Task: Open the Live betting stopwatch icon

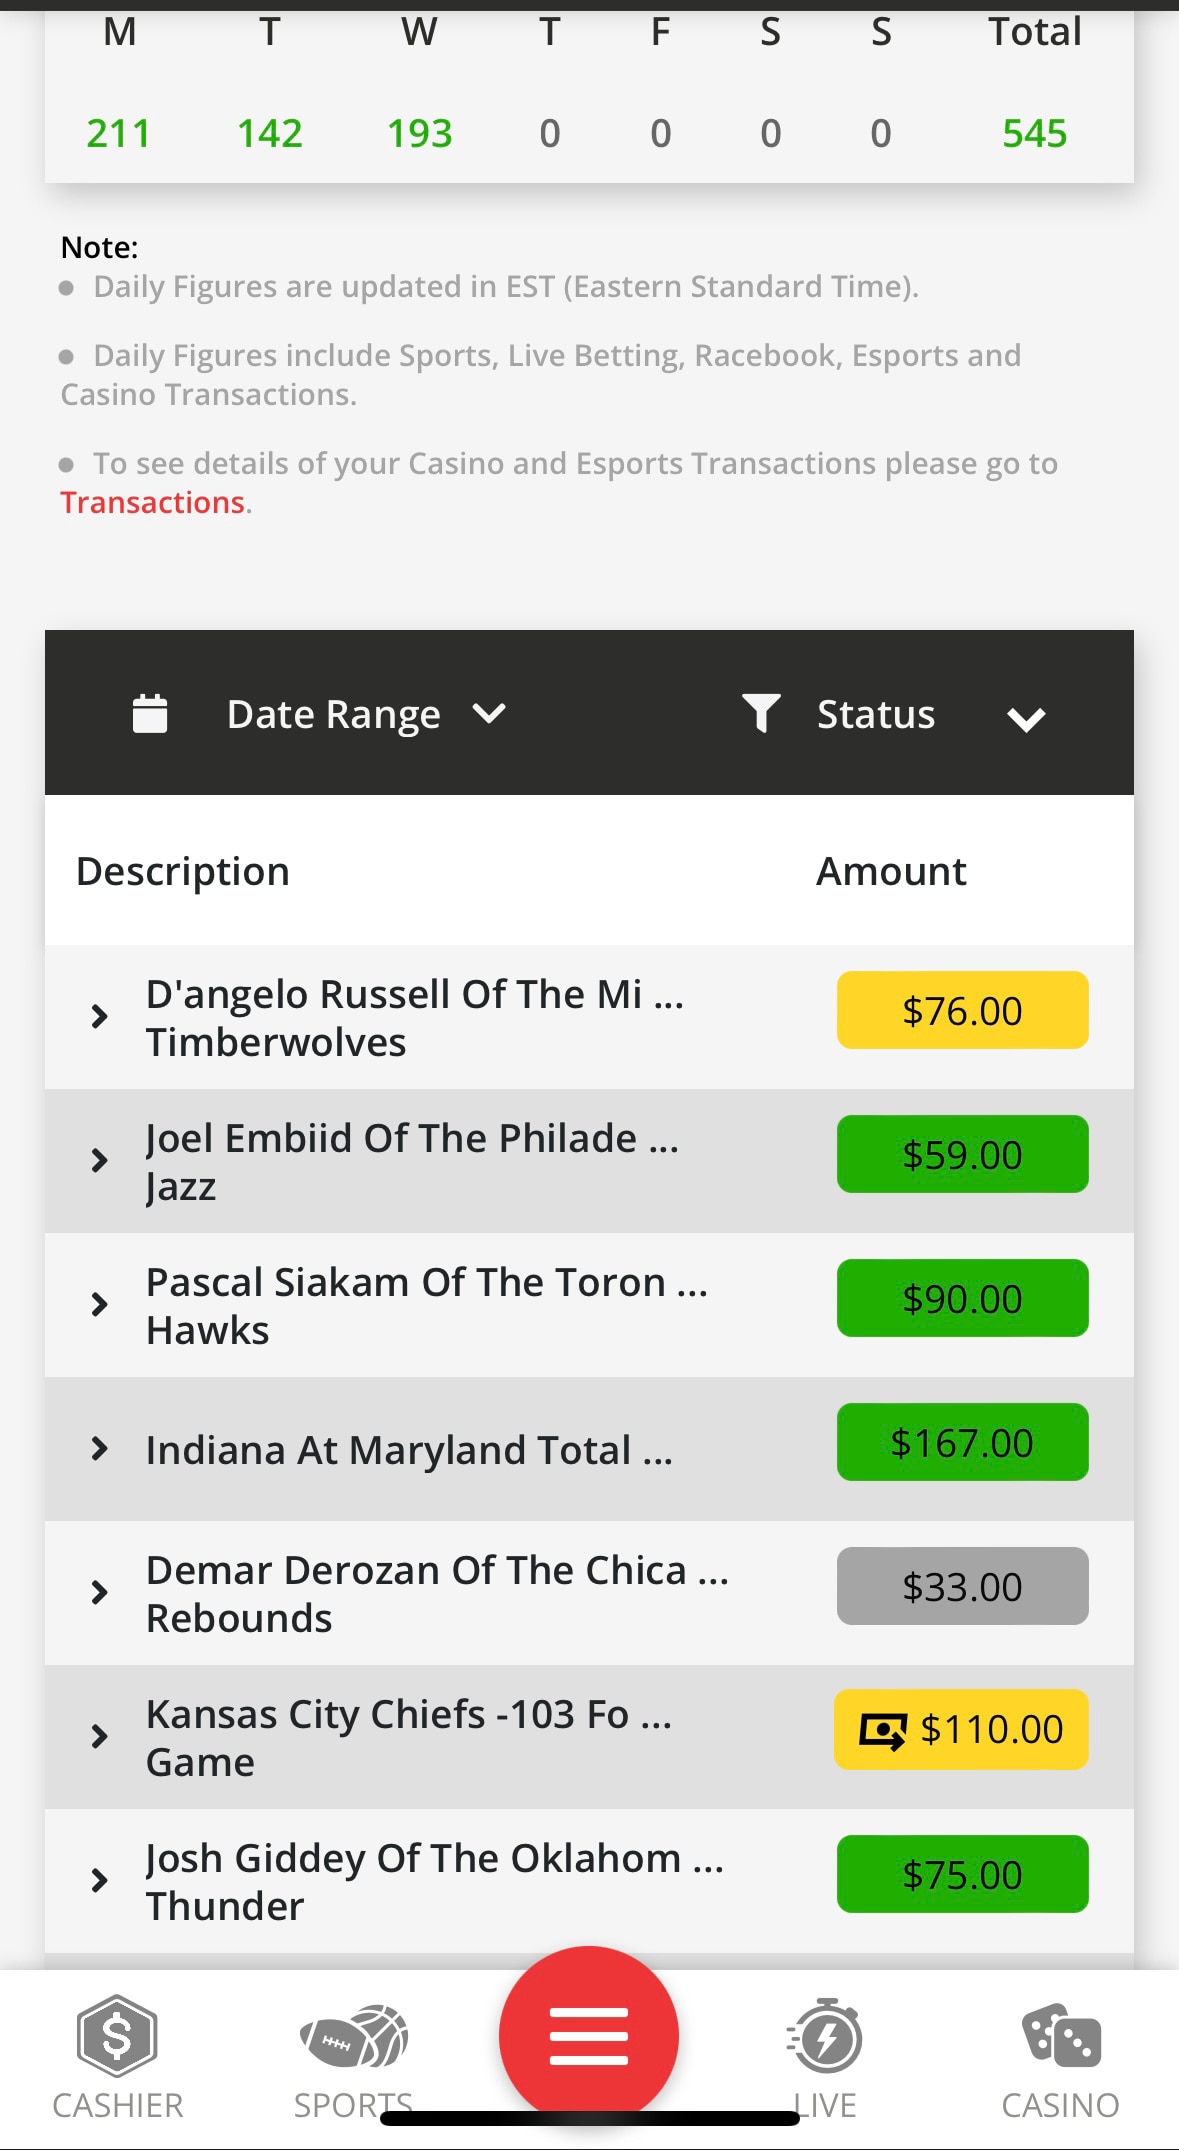Action: point(825,2037)
